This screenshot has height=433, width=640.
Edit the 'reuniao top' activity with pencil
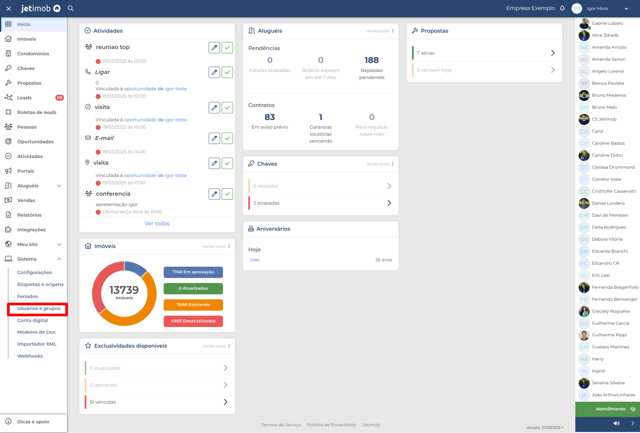pyautogui.click(x=214, y=48)
